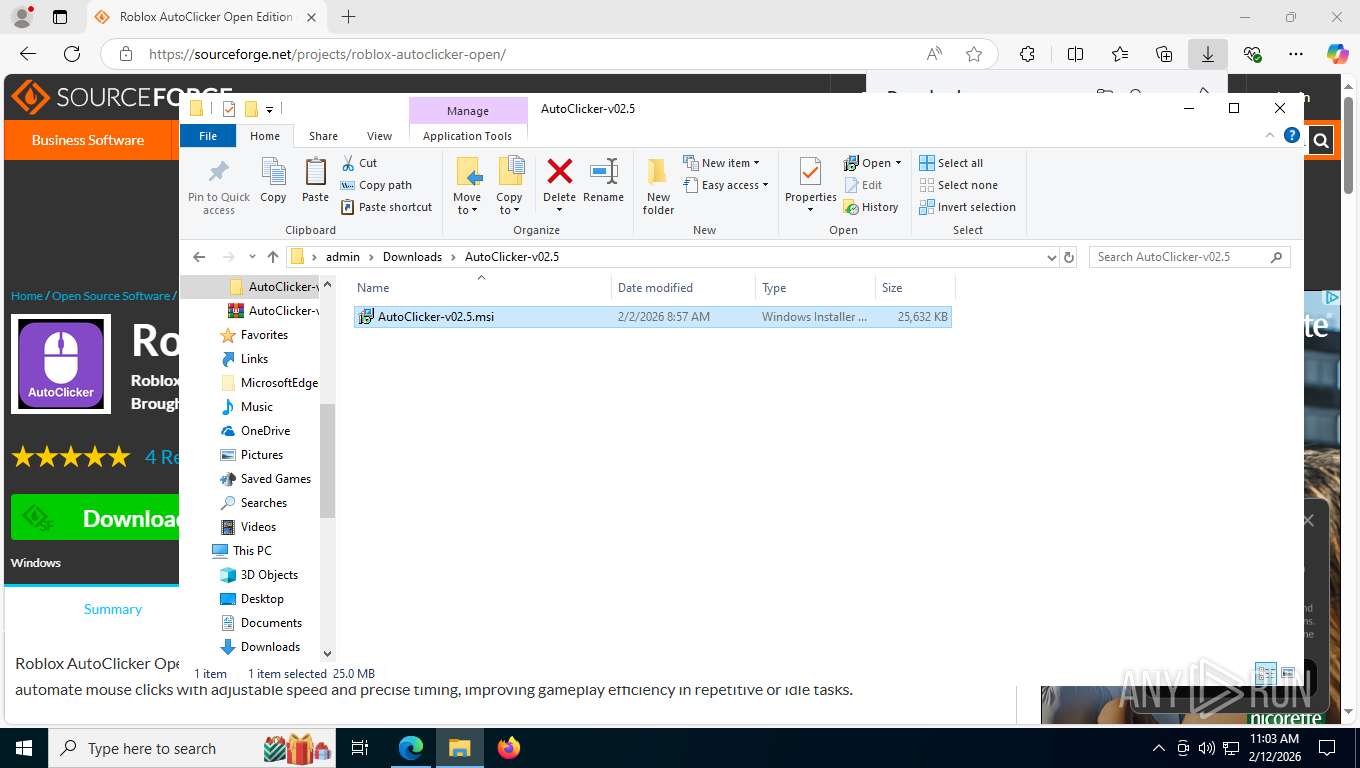Screen dimensions: 1360x768
Task: Click Copy path in Clipboard group
Action: click(x=376, y=185)
